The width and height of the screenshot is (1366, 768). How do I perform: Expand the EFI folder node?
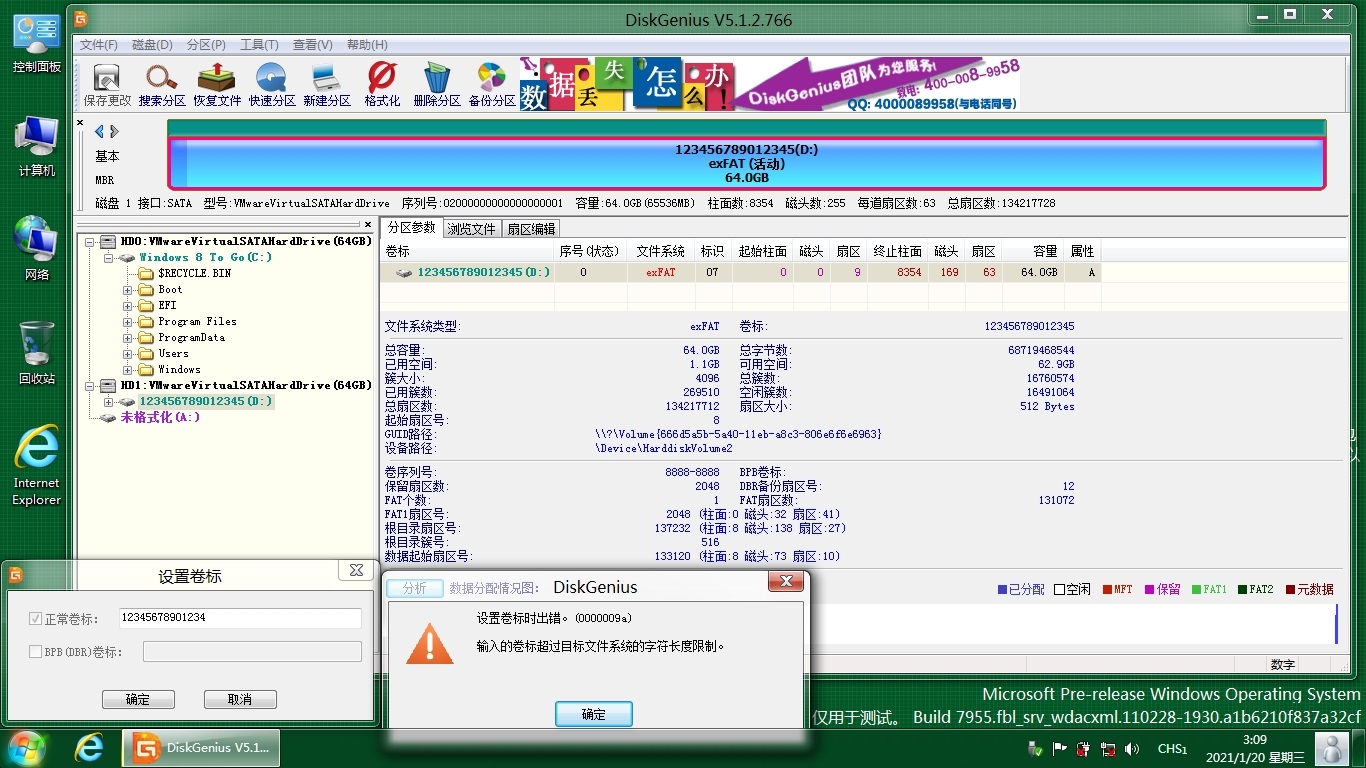(x=128, y=306)
